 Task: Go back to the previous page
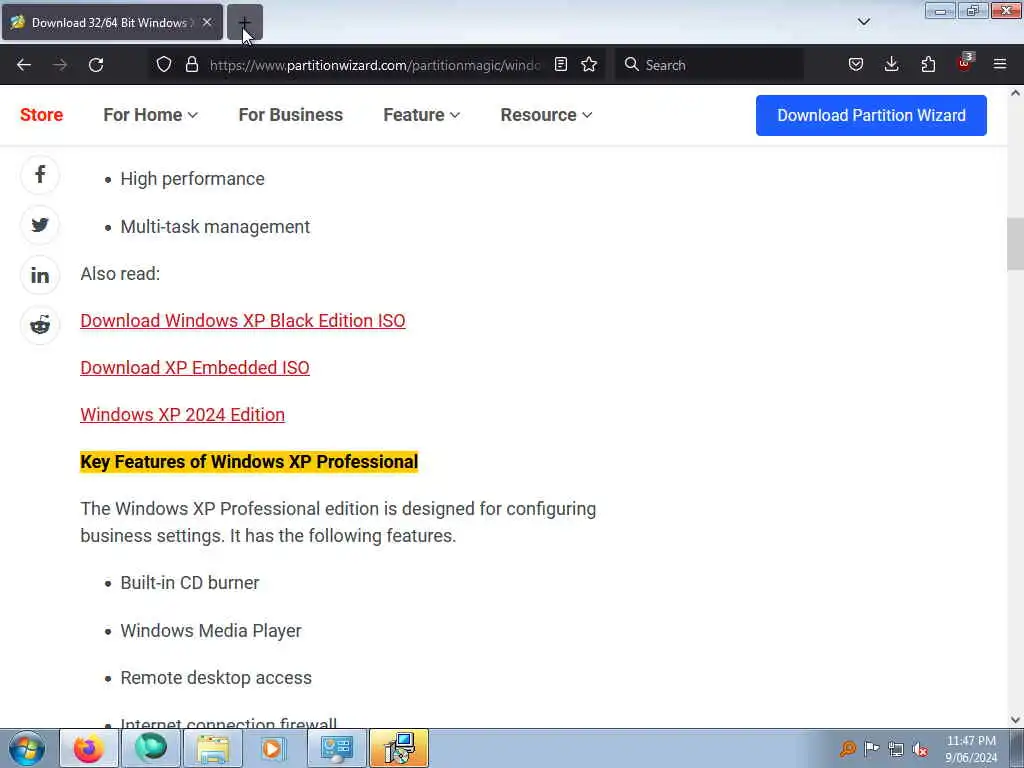(24, 65)
